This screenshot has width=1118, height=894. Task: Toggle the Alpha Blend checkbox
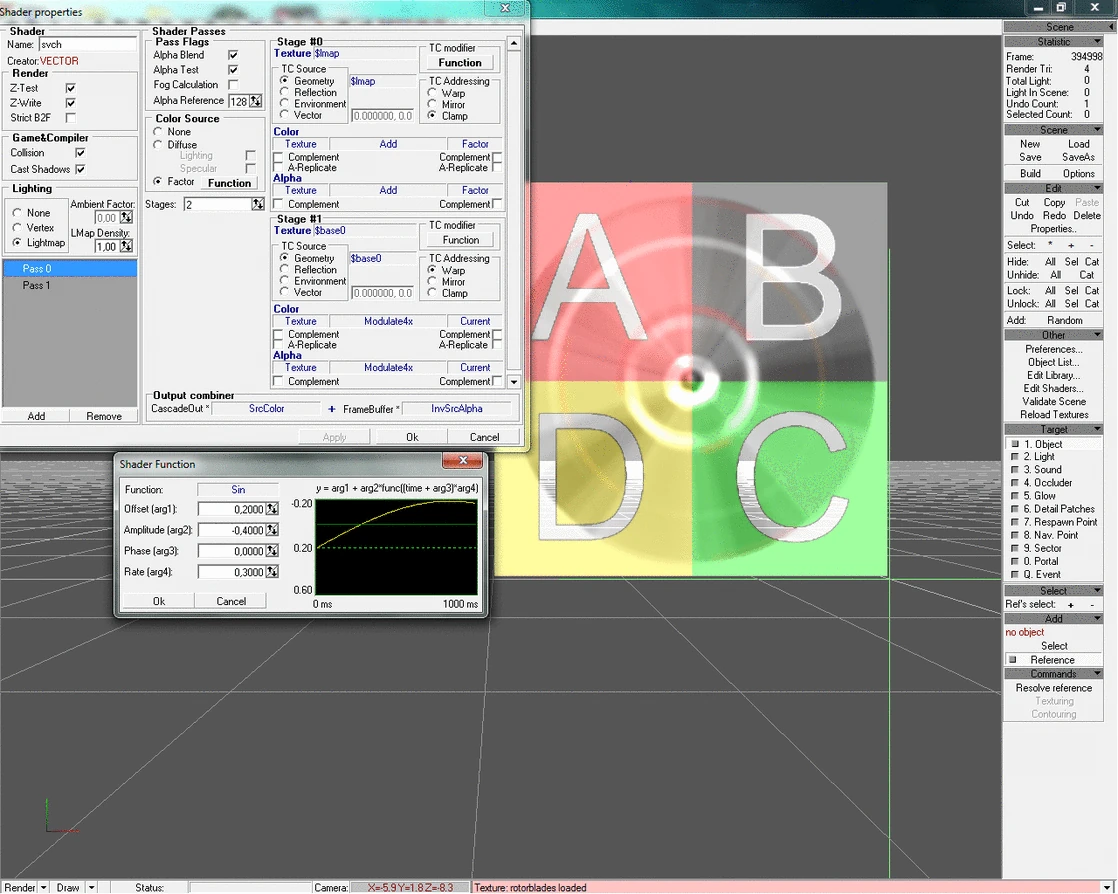233,55
